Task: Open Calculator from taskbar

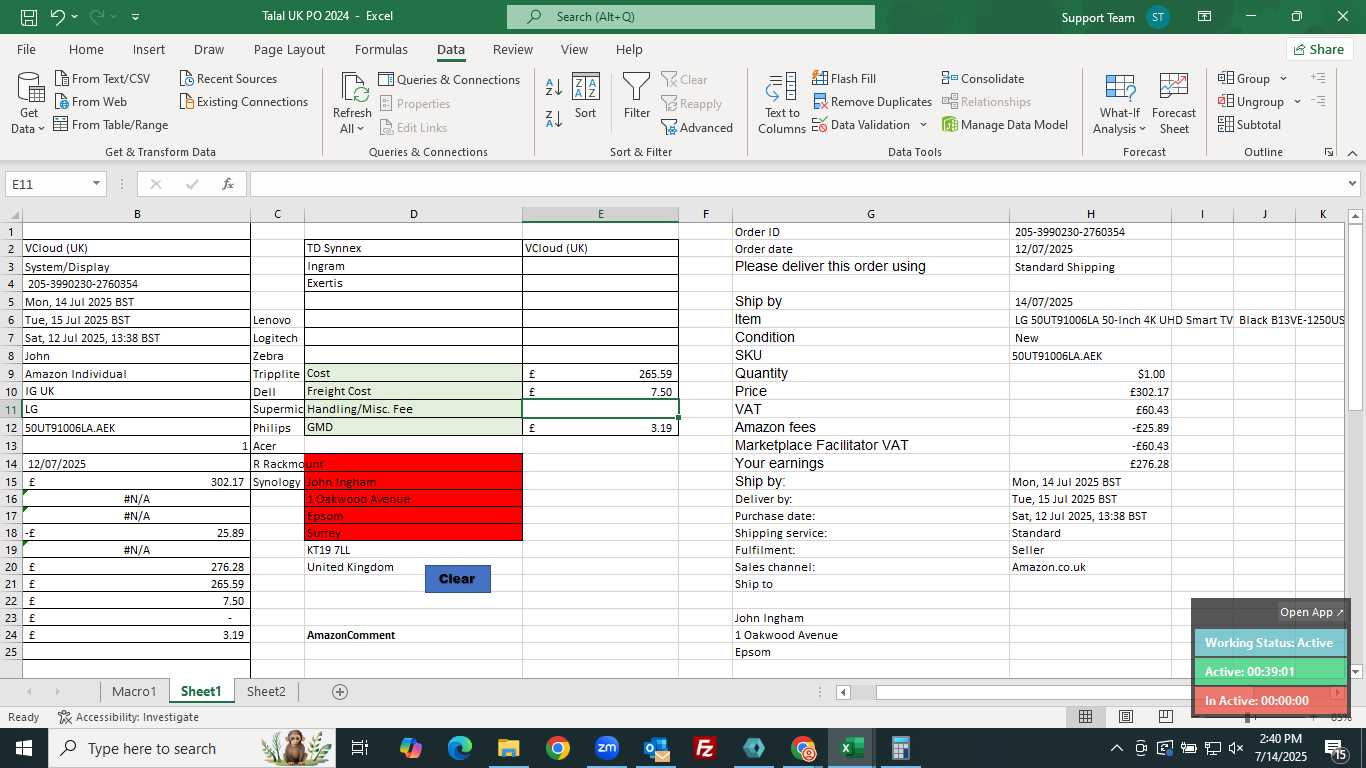Action: (900, 748)
